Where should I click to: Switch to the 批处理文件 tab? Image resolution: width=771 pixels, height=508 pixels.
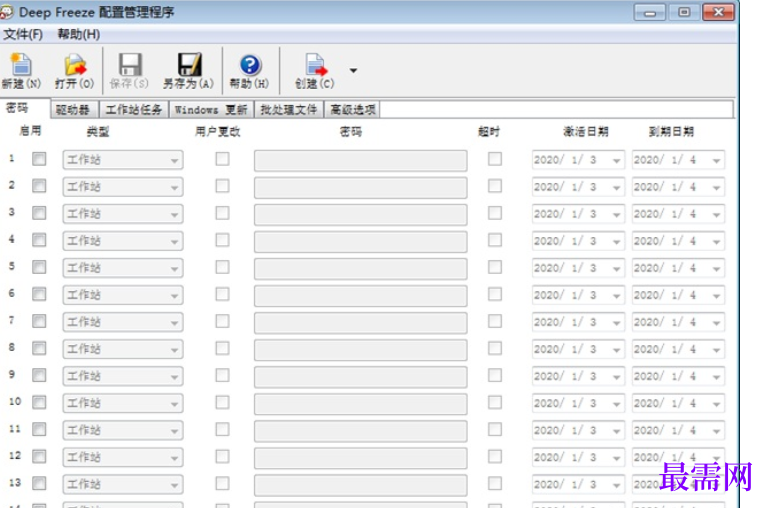(289, 110)
